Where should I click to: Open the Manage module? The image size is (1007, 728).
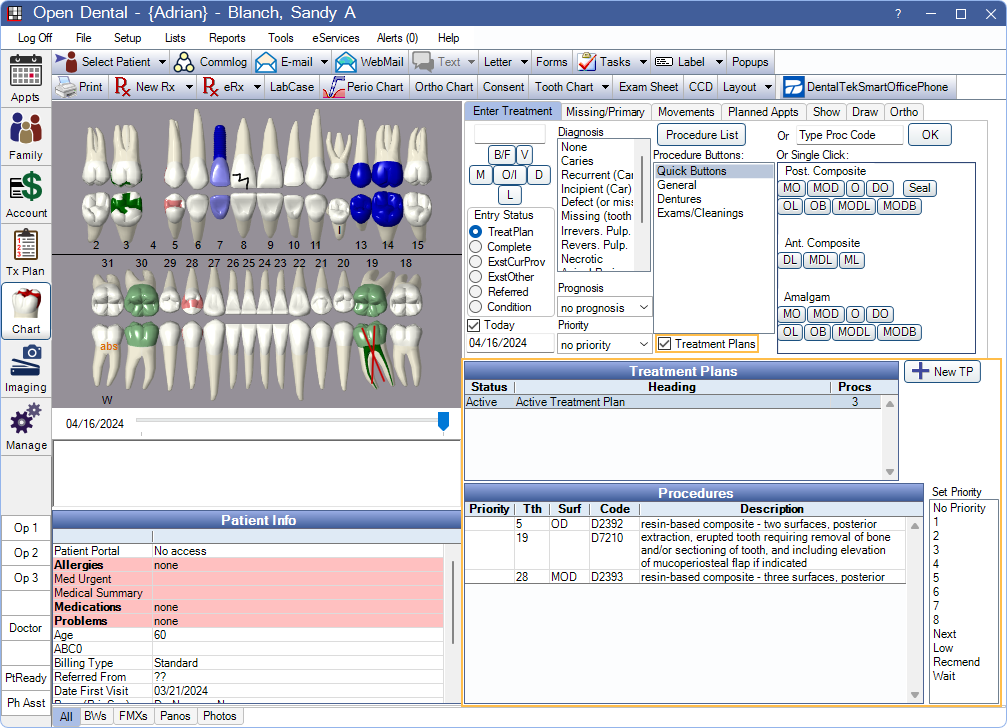[25, 426]
